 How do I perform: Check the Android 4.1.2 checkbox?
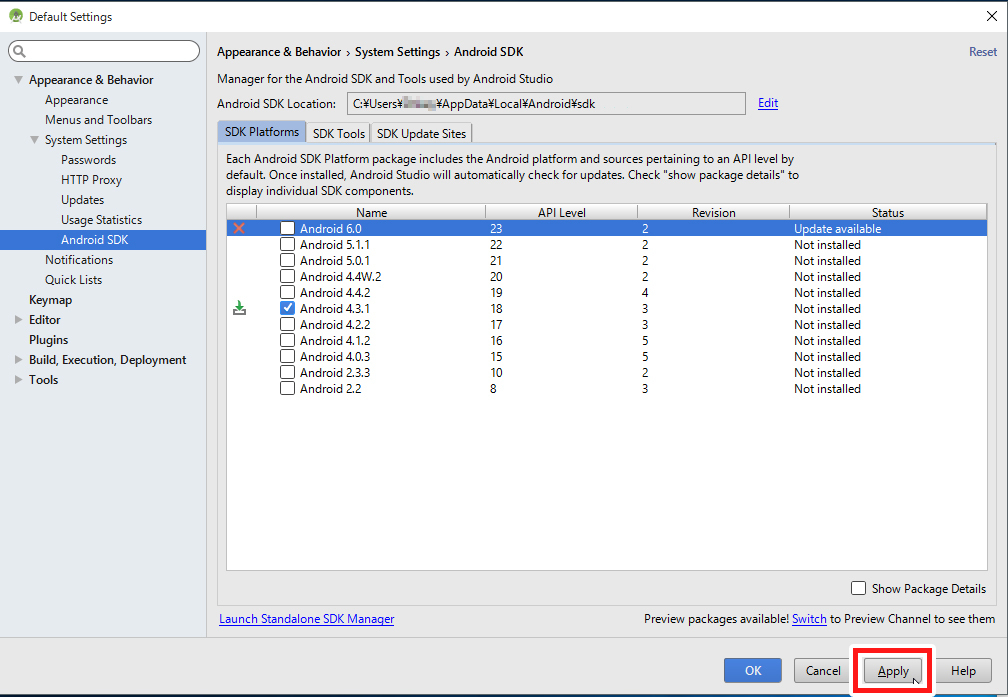[287, 340]
